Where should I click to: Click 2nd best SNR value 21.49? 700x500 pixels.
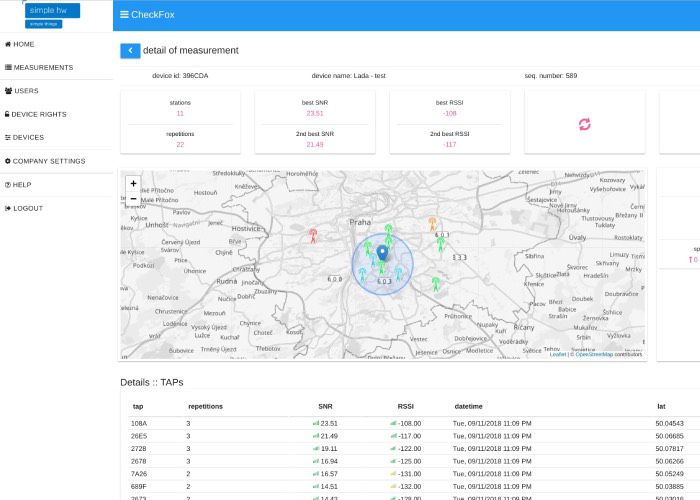[315, 145]
